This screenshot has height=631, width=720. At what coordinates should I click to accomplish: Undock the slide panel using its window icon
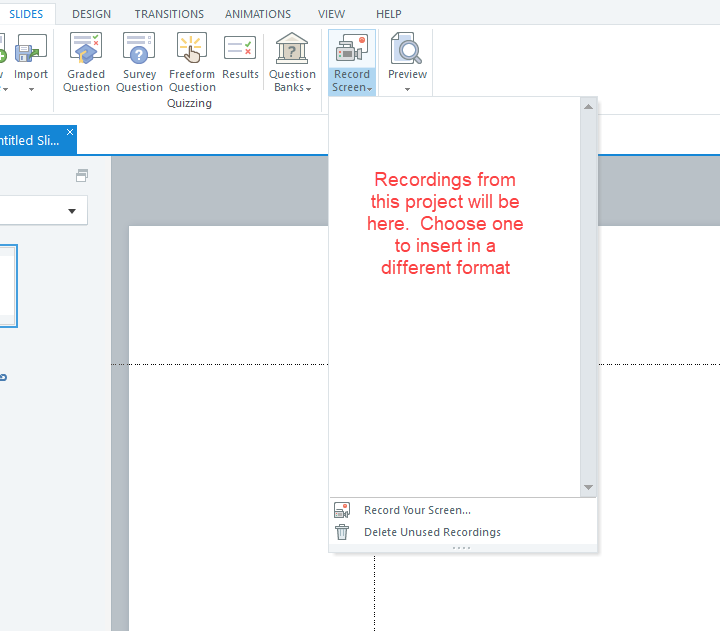point(81,176)
